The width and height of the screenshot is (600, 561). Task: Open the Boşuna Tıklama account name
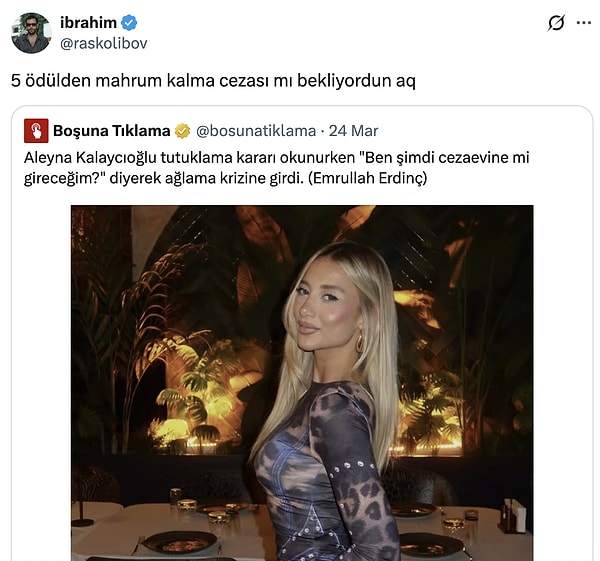(112, 131)
